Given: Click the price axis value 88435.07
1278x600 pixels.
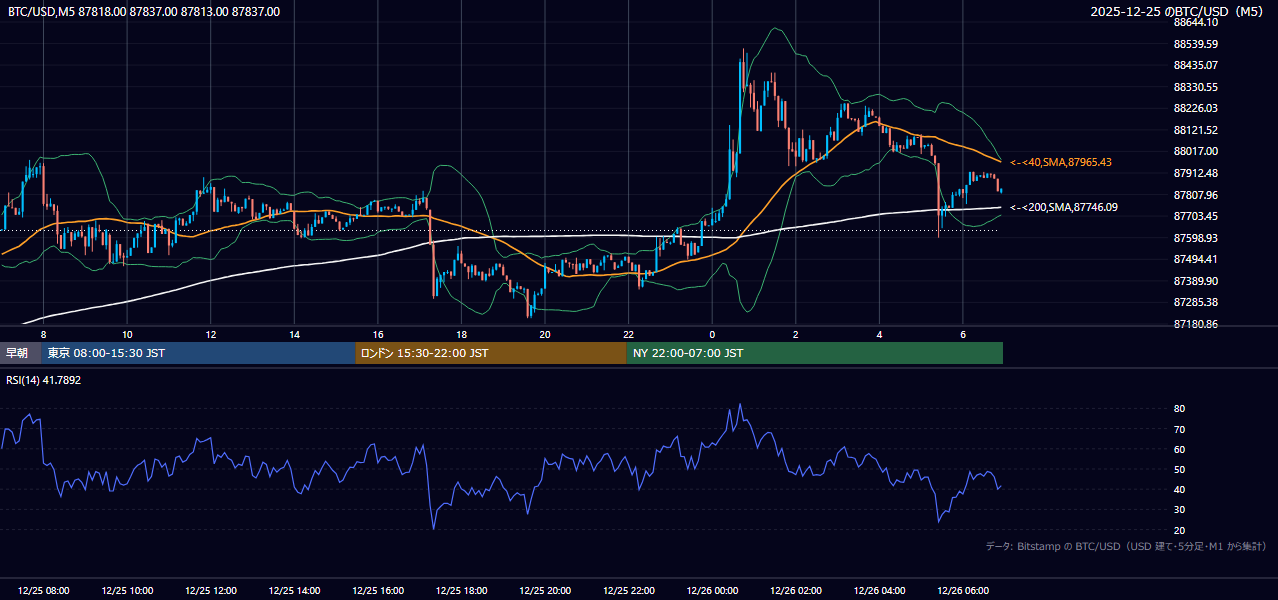Looking at the screenshot, I should click(x=1196, y=65).
